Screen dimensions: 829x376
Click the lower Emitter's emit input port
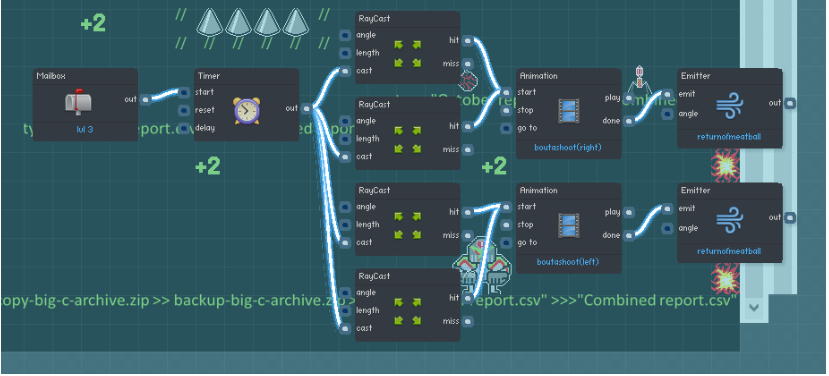(x=668, y=209)
